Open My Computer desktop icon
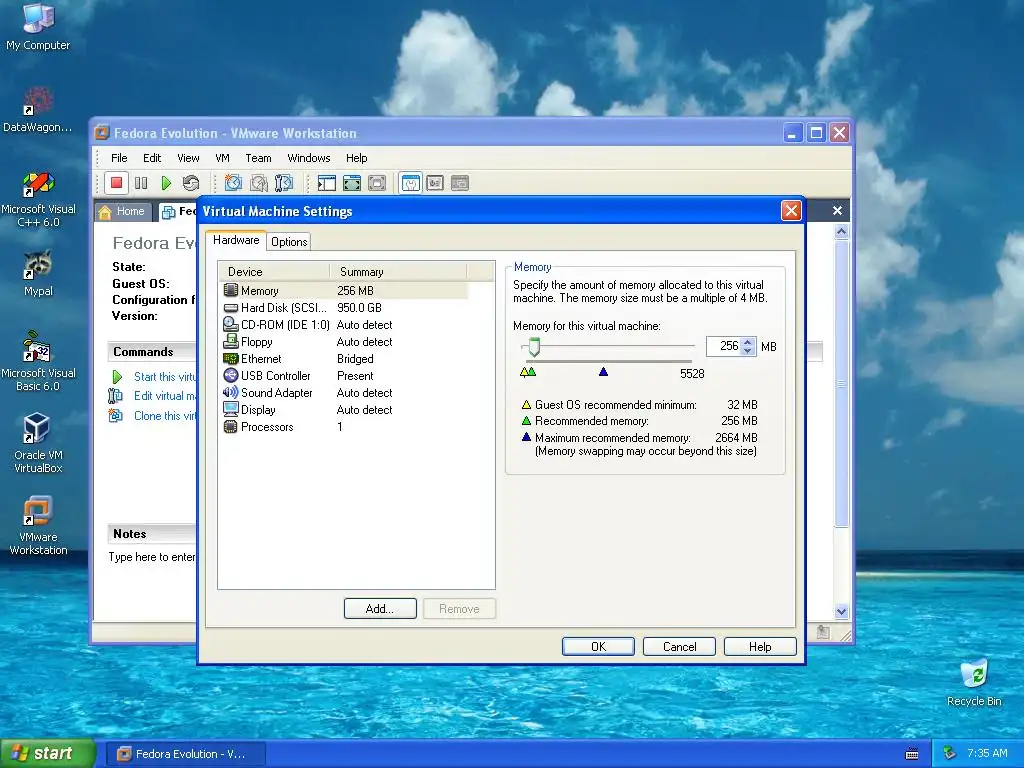Screen dimensions: 1024x768 (38, 26)
